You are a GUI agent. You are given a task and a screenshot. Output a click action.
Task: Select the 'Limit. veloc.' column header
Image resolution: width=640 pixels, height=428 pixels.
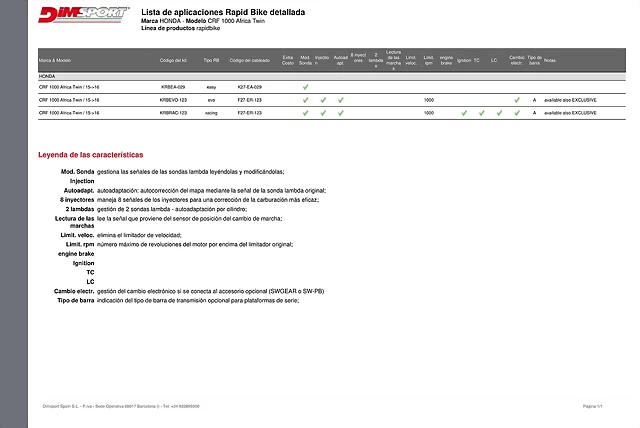(x=411, y=60)
